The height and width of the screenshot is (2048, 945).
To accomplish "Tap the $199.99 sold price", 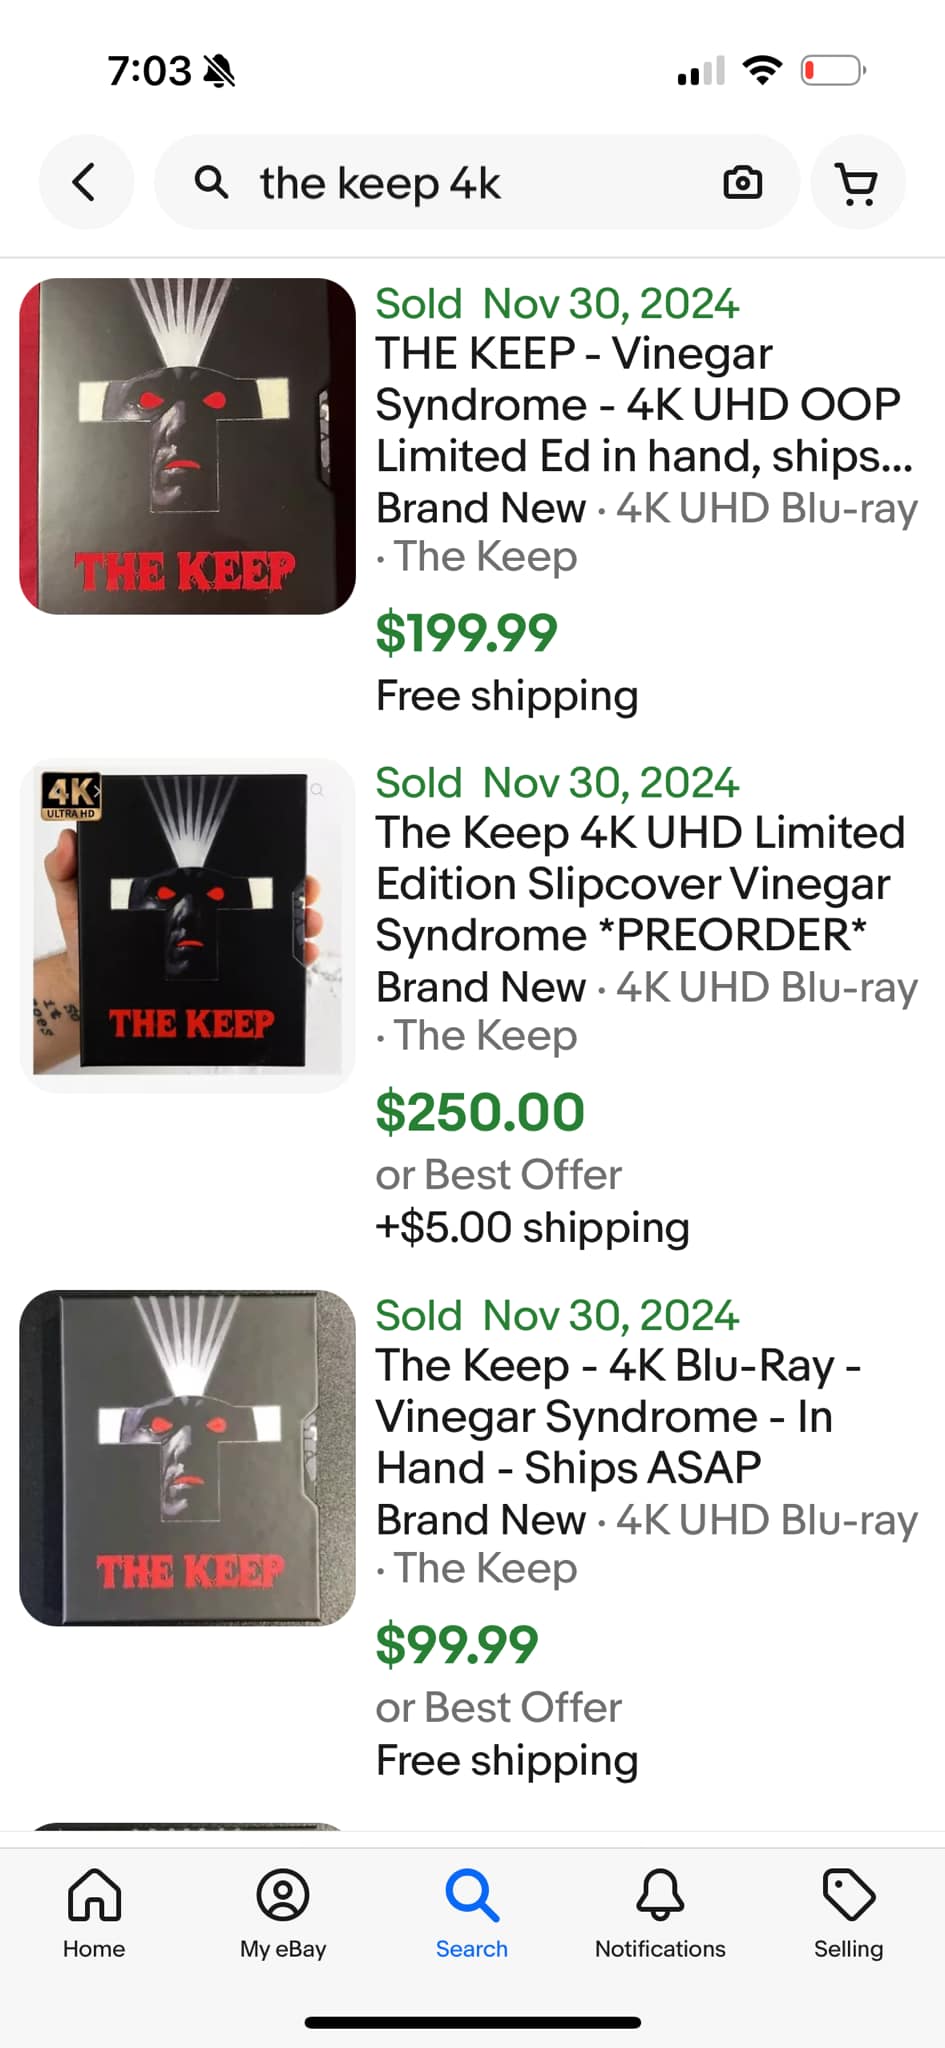I will pyautogui.click(x=466, y=633).
